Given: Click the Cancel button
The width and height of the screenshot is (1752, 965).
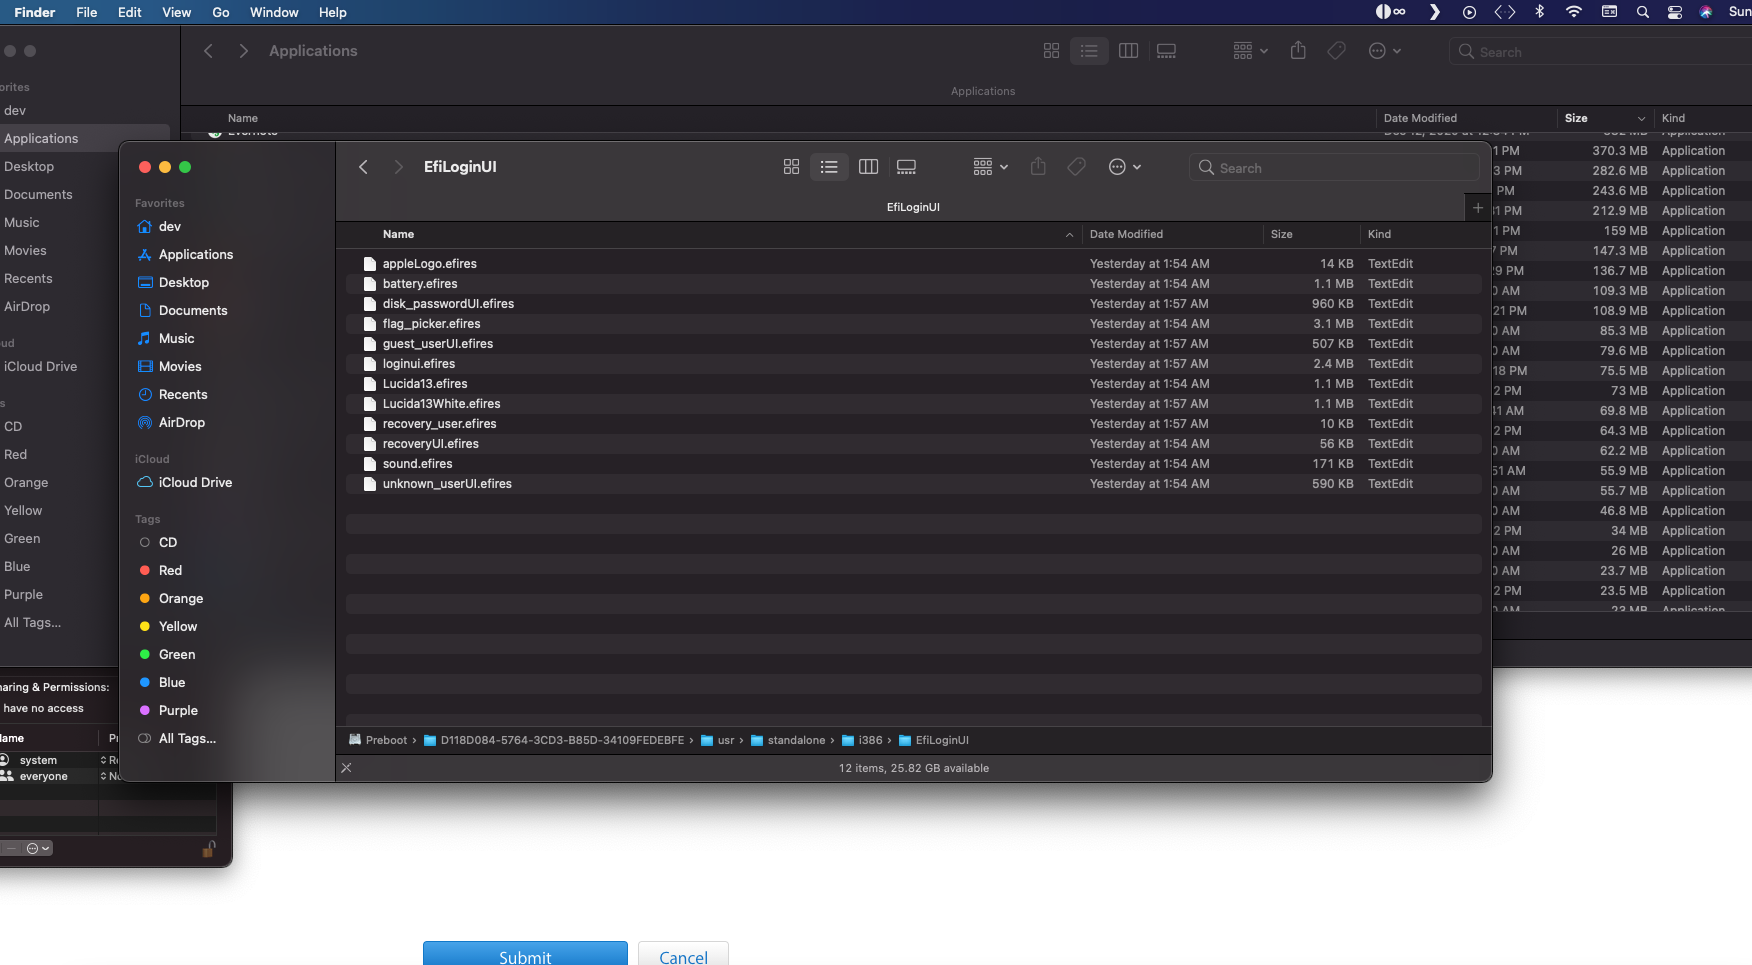Looking at the screenshot, I should (683, 955).
